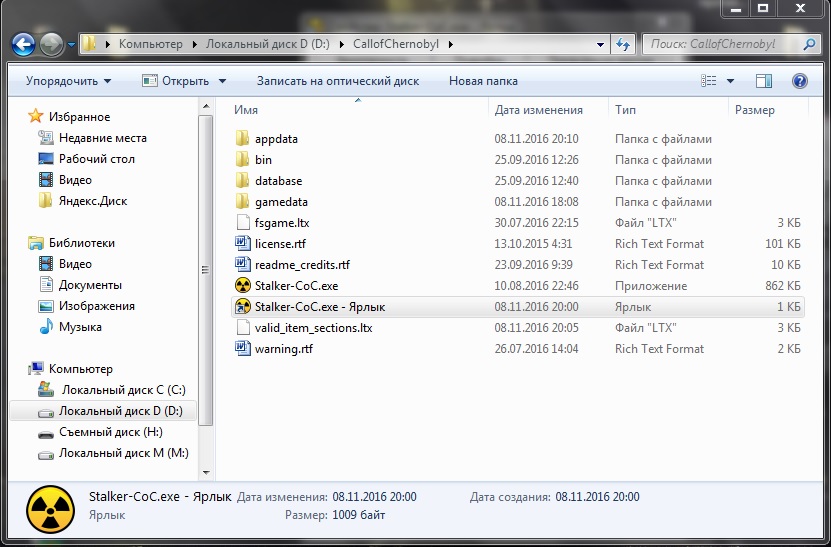This screenshot has height=547, width=831.
Task: Open 'Съемный диск (H:)' in the sidebar
Action: (111, 432)
